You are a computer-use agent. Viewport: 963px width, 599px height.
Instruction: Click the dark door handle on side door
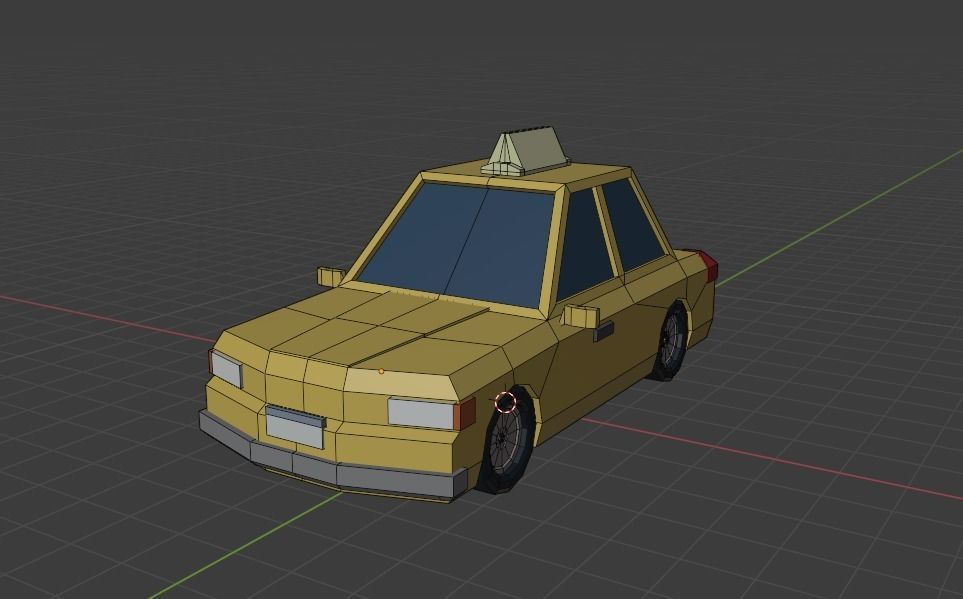pyautogui.click(x=604, y=332)
